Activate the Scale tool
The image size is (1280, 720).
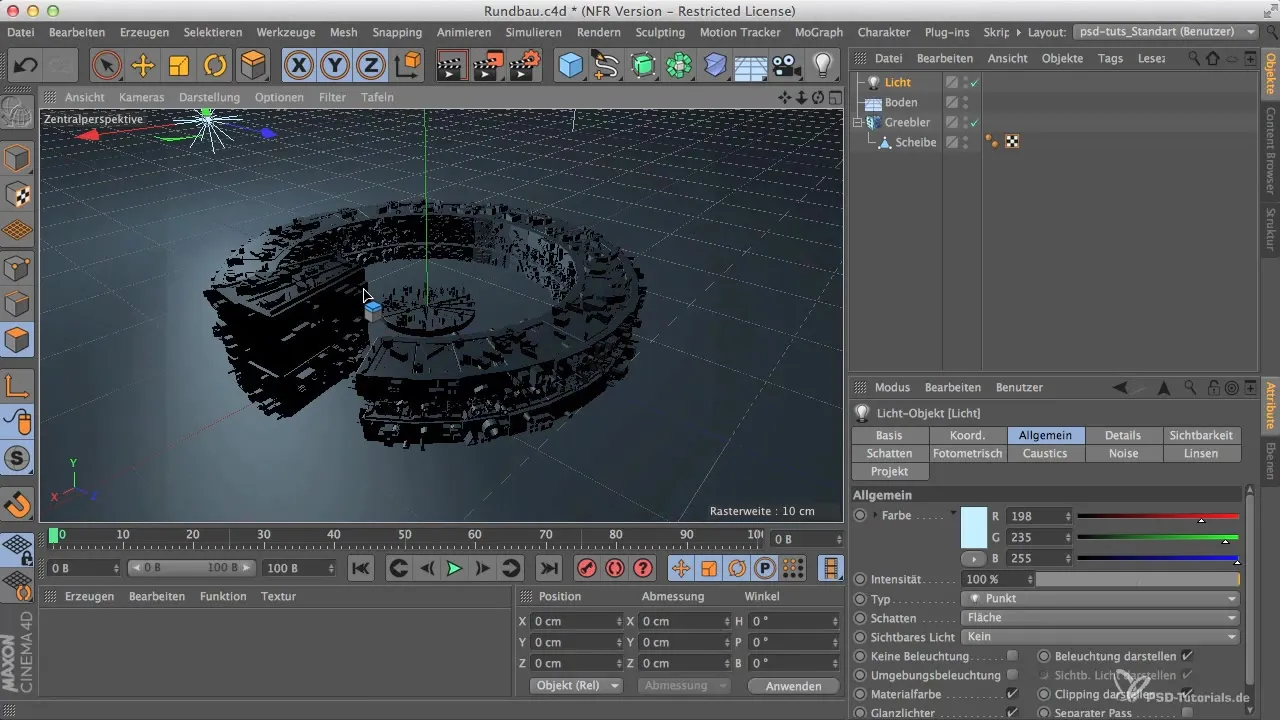click(179, 66)
